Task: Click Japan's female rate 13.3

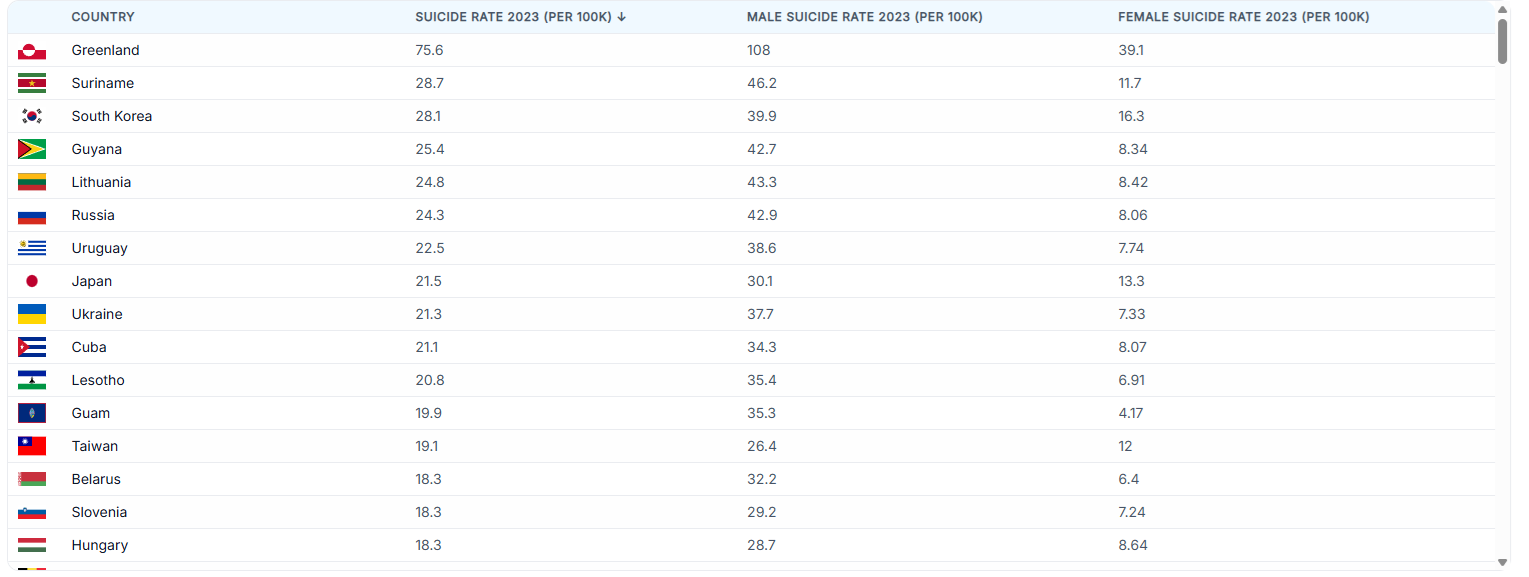Action: click(x=1131, y=281)
